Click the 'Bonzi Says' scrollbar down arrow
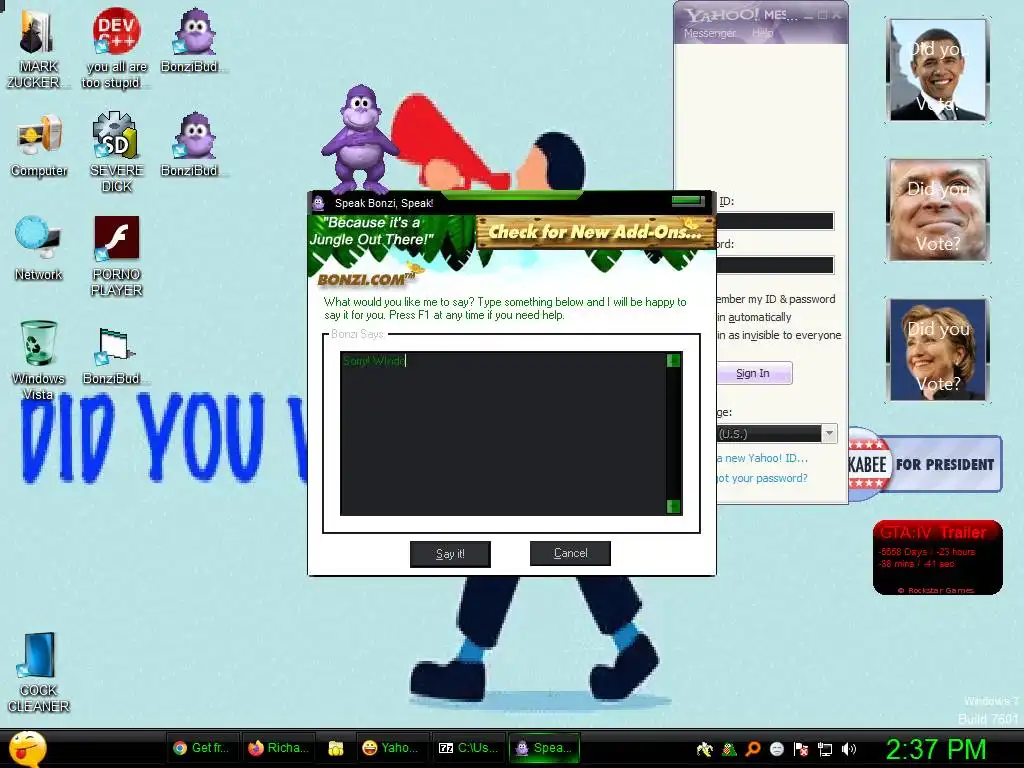1024x768 pixels. pyautogui.click(x=673, y=506)
